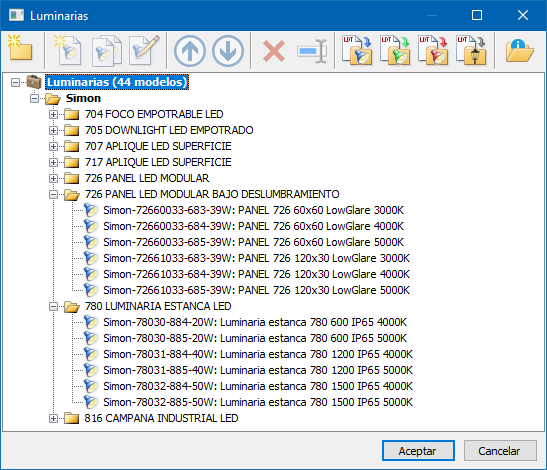Collapse 726 PANEL LED MODULAR BAJO DESLUMBRAMIENTO

coord(53,194)
